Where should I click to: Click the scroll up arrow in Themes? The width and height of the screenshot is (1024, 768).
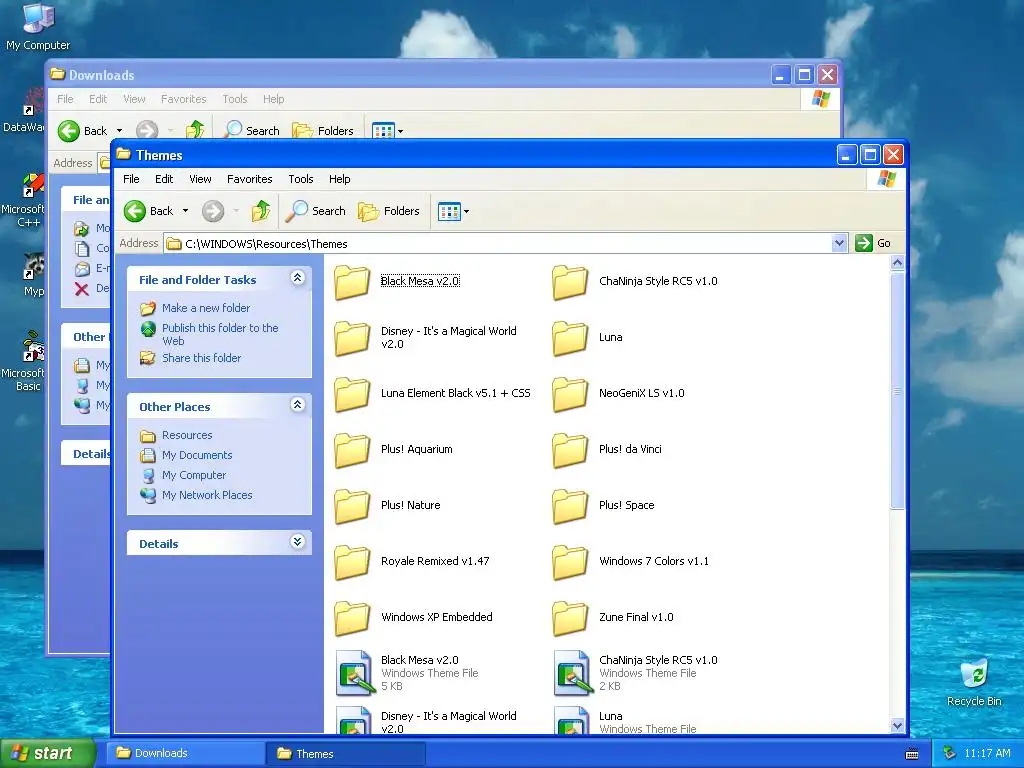pyautogui.click(x=897, y=263)
